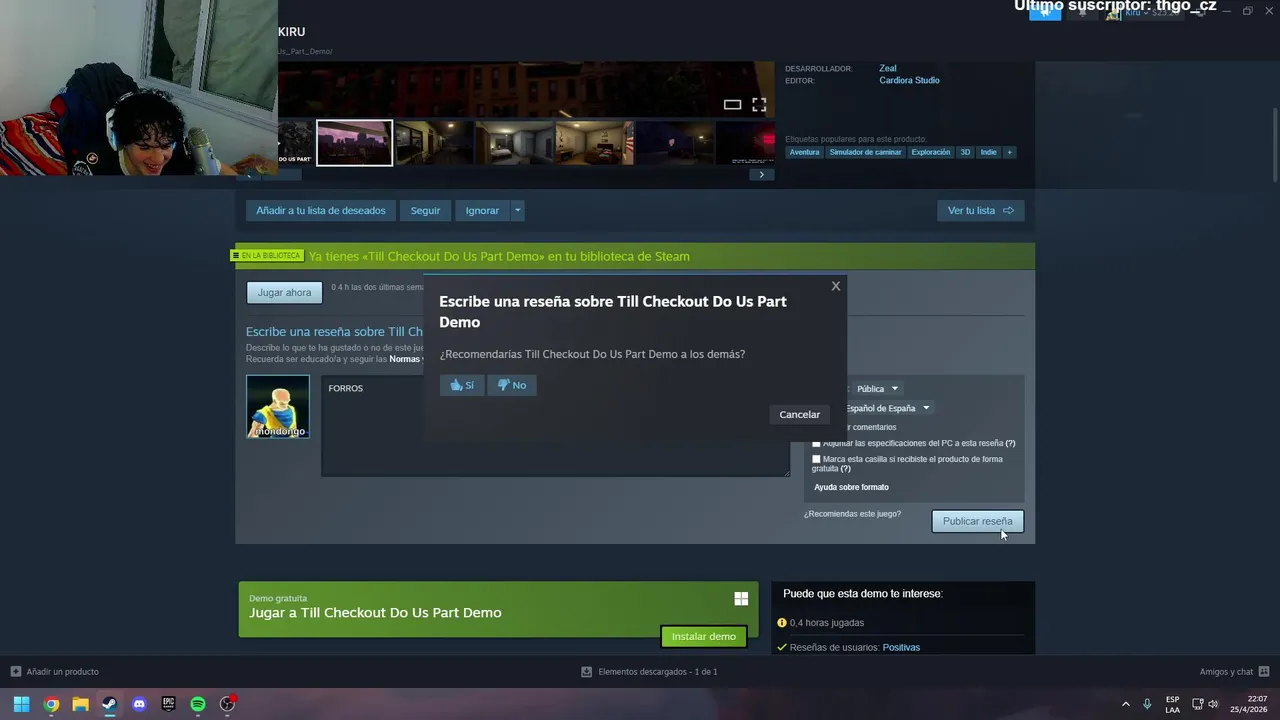Click the Steam page vertical scrollbar
This screenshot has height=720, width=1280.
1274,145
